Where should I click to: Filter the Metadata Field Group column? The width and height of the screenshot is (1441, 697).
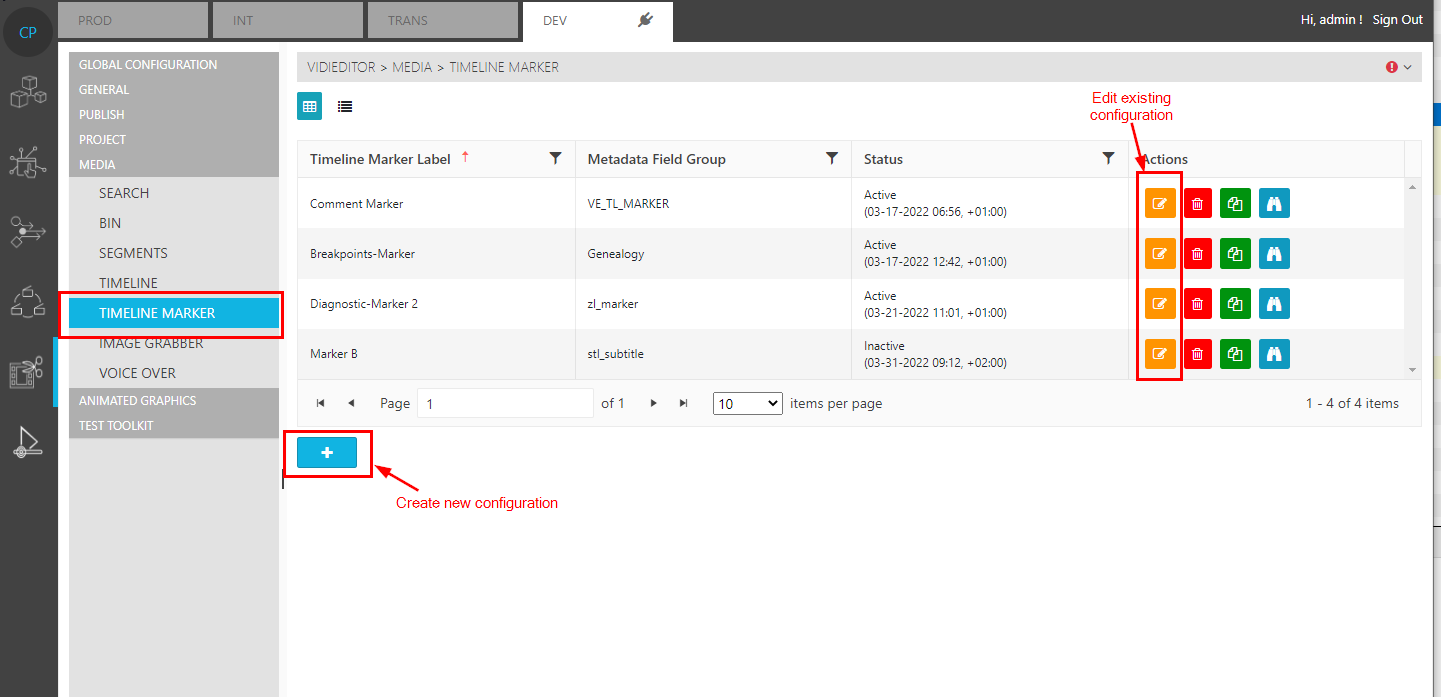click(831, 159)
